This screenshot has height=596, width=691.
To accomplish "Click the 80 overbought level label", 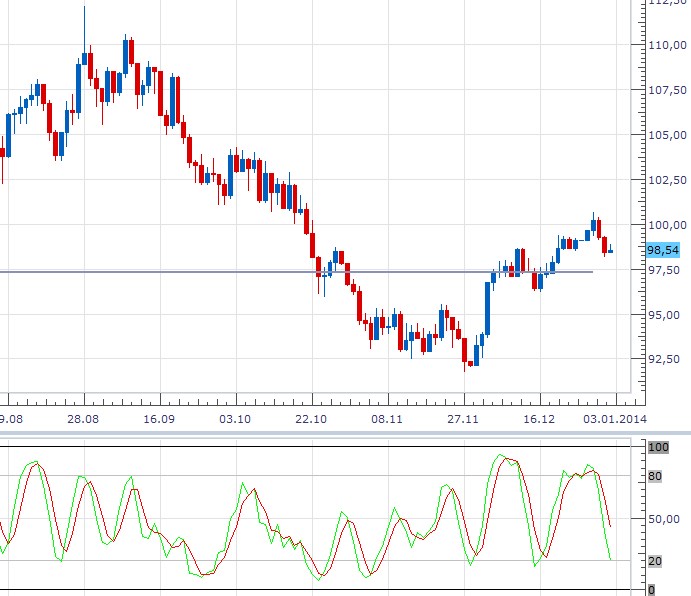I will tap(655, 476).
